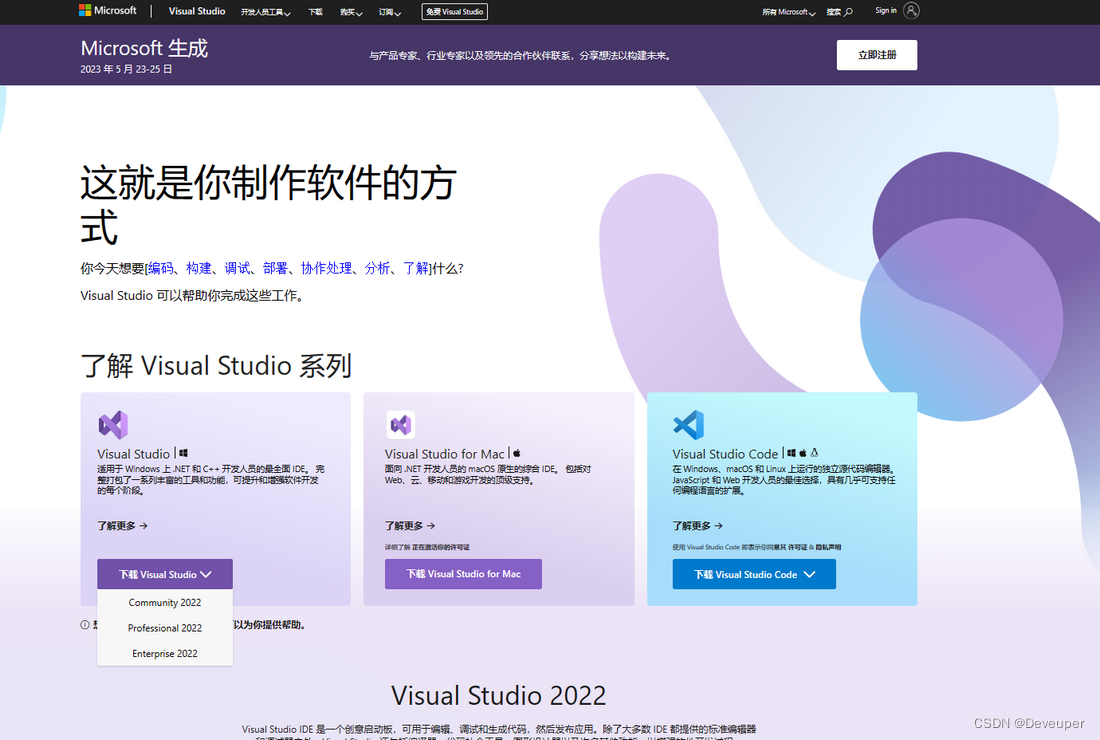The image size is (1100, 740).
Task: Click the 了解 link in the tagline
Action: coord(415,268)
